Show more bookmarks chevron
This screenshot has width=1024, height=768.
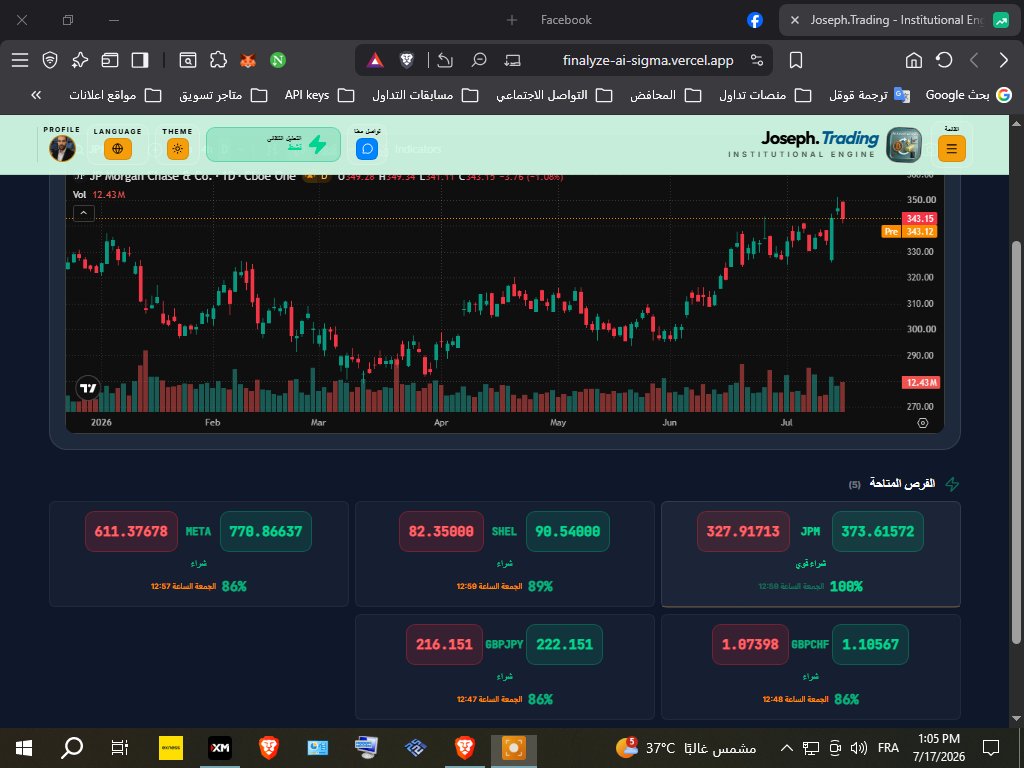click(x=36, y=95)
